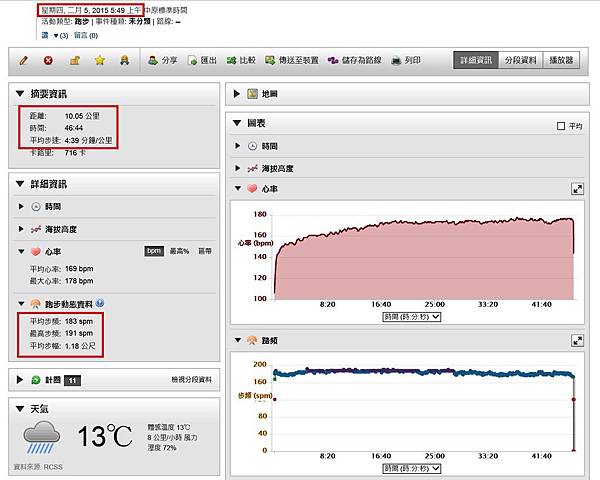Collapse the 心率 heart rate chart
Viewport: 600px width, 480px height.
coord(238,189)
